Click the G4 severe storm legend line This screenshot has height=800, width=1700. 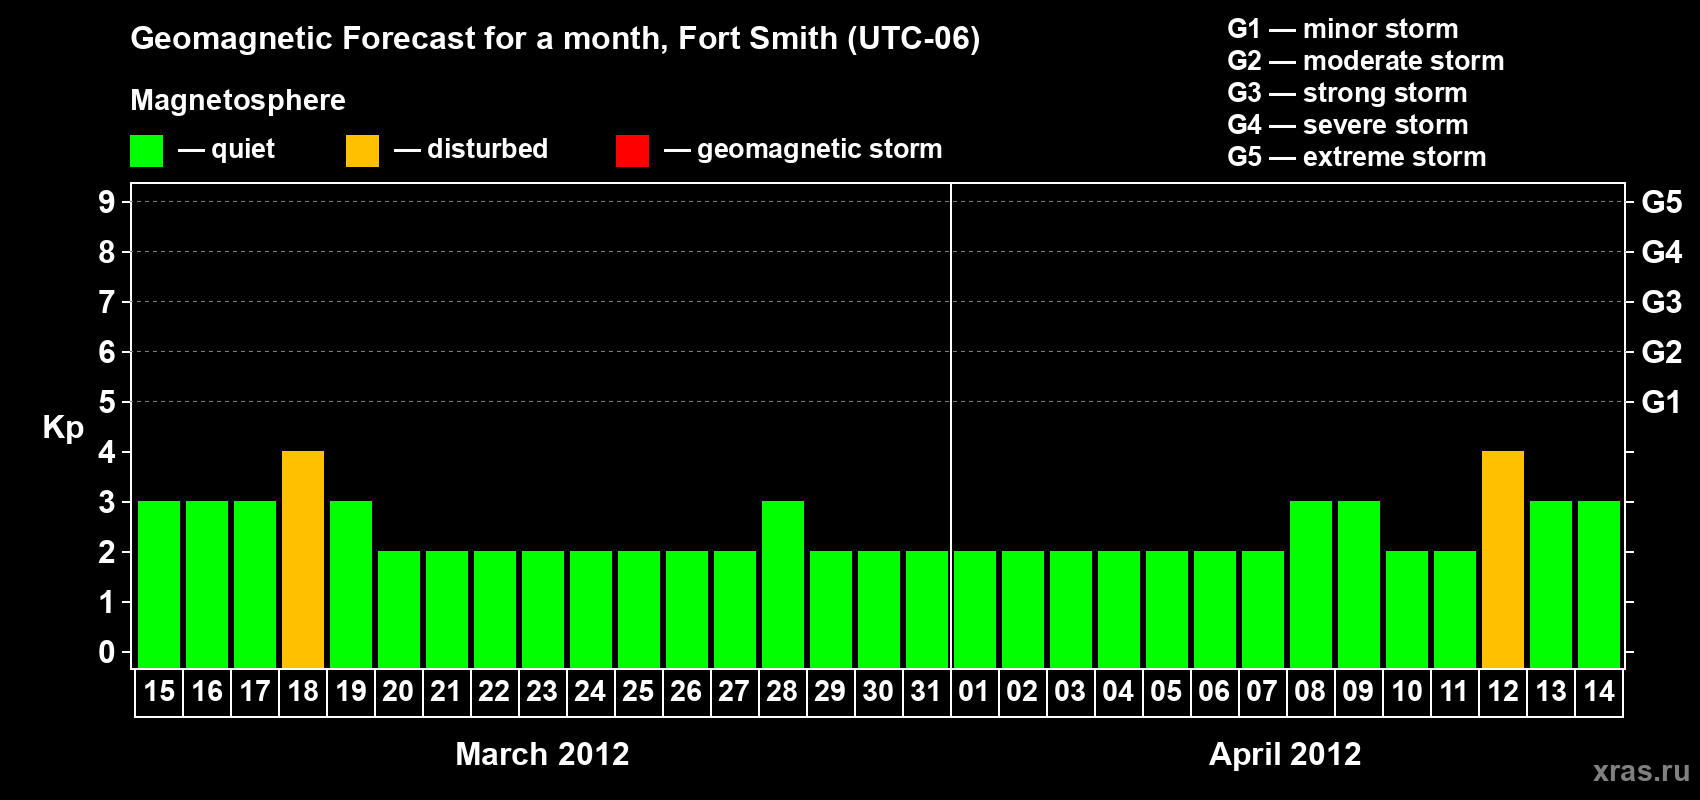tap(1348, 125)
